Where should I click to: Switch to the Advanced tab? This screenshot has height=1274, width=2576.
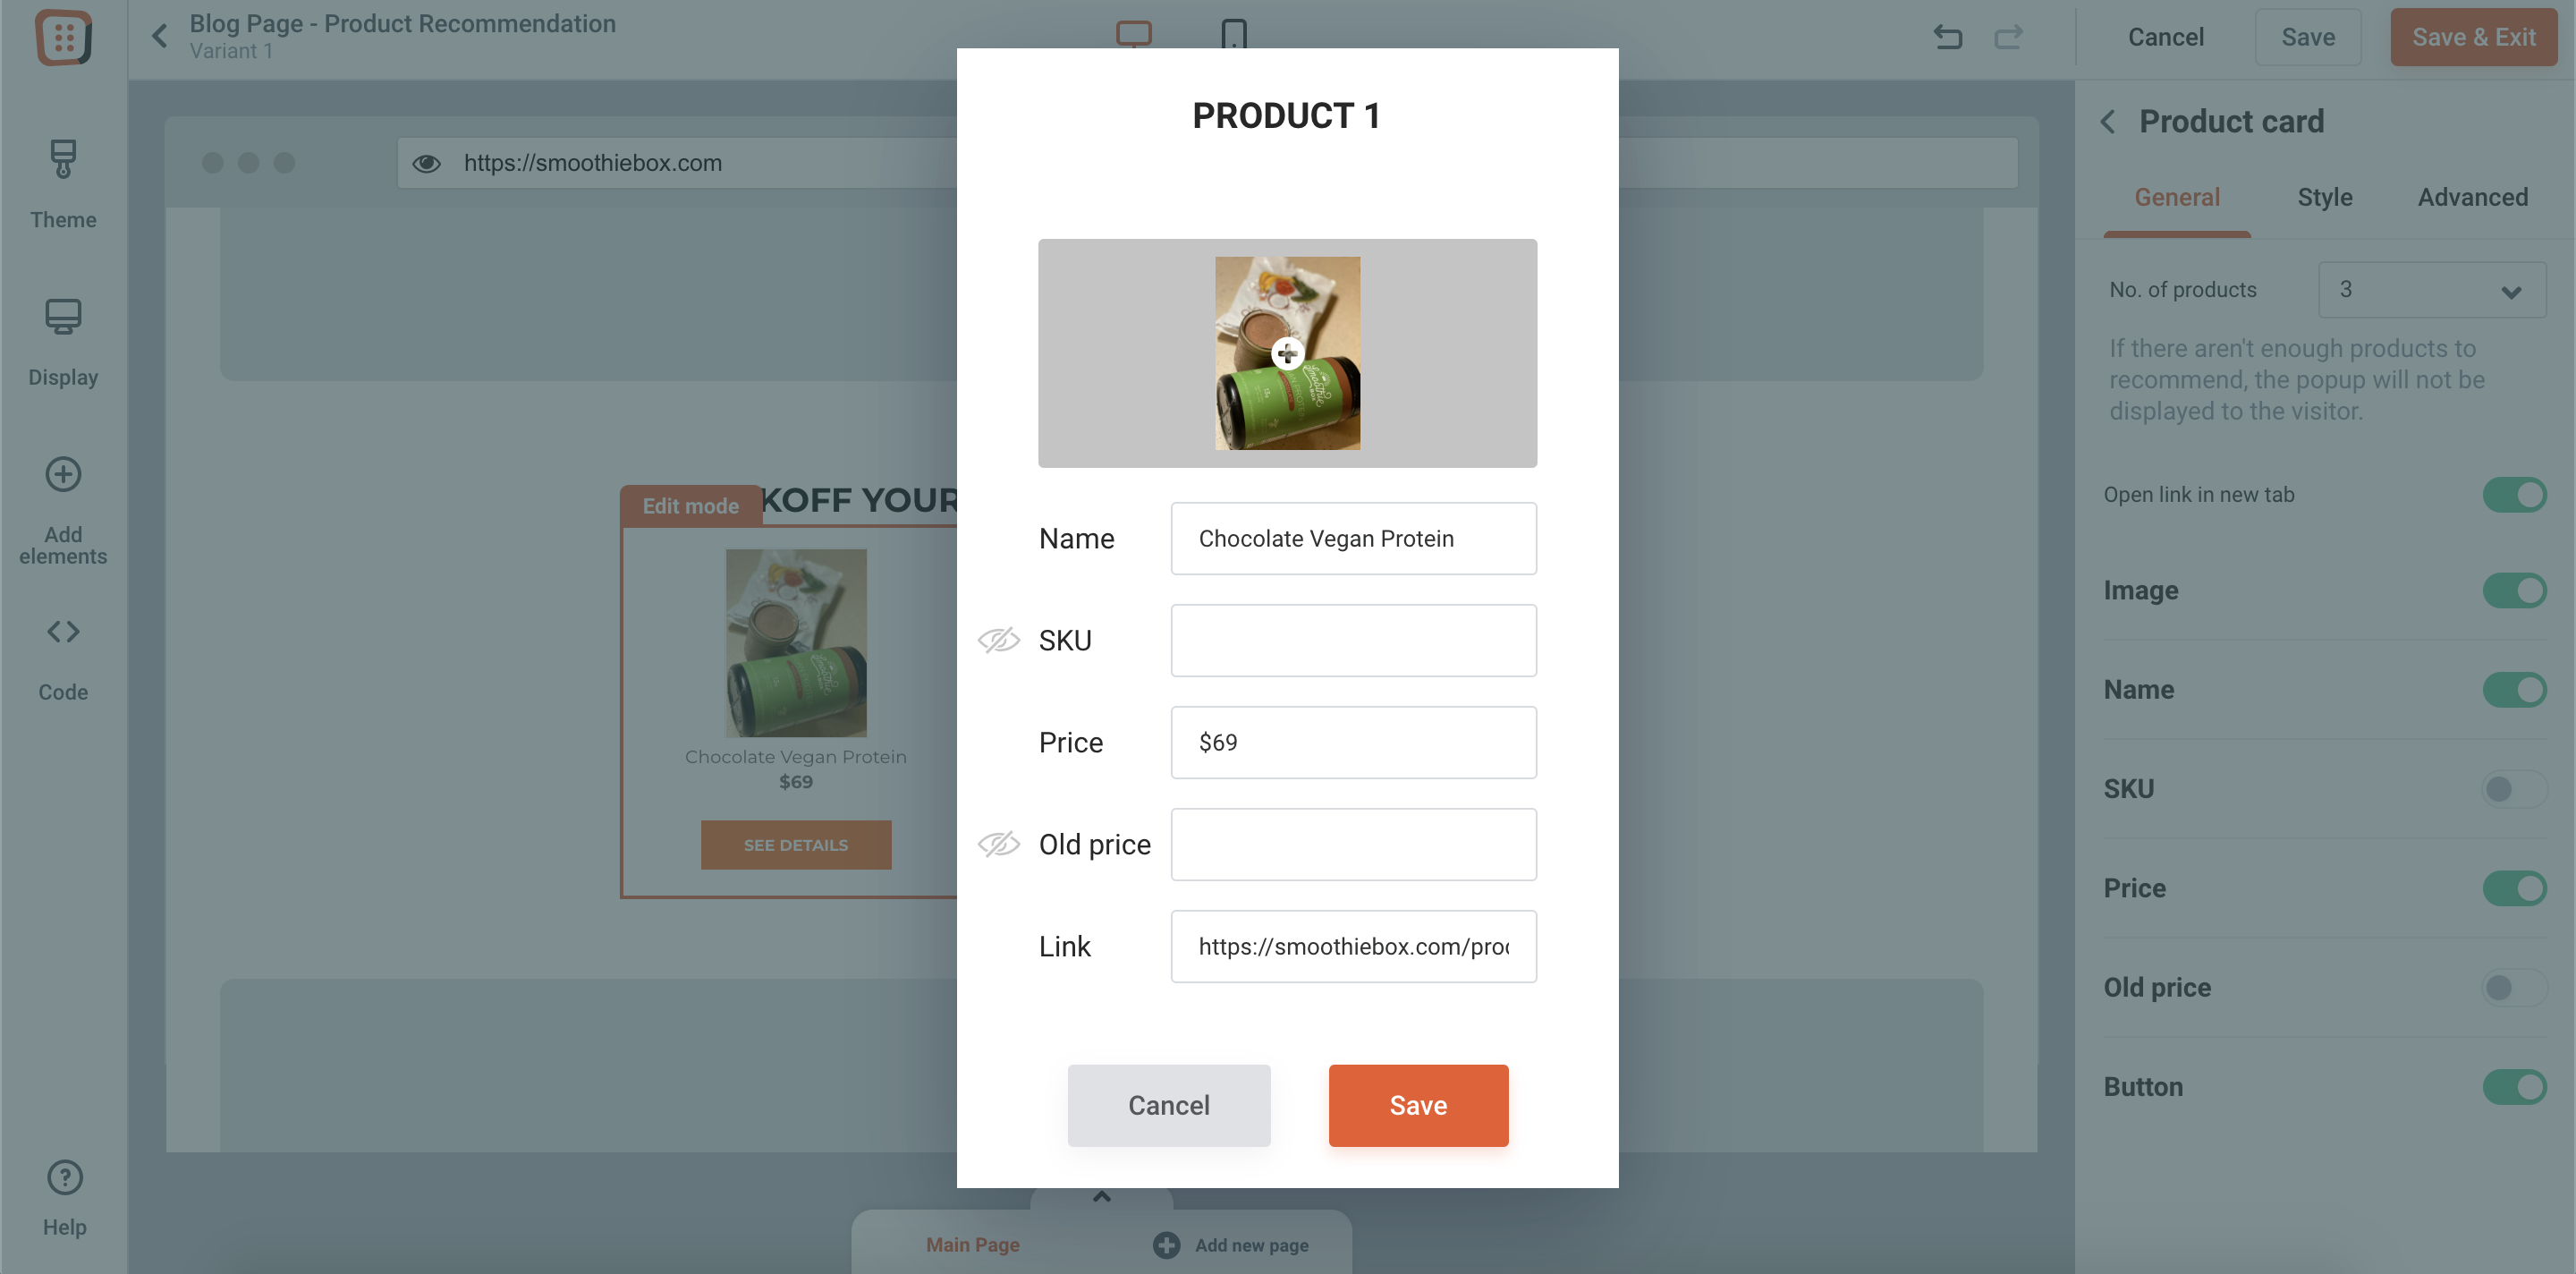pos(2472,197)
